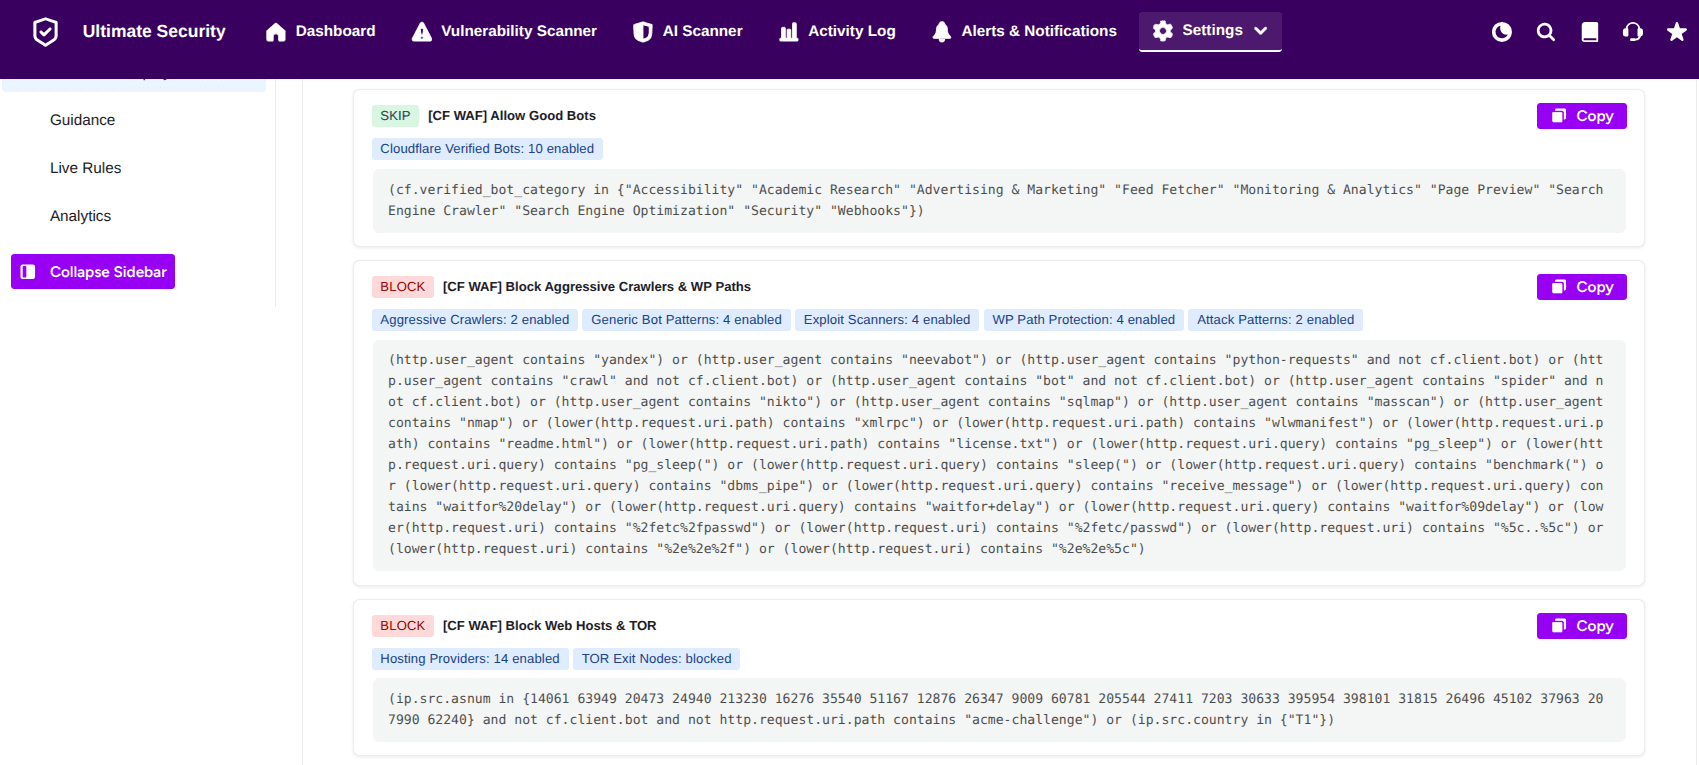Click BLOCK badge on Aggressive Crawlers rule

(403, 287)
